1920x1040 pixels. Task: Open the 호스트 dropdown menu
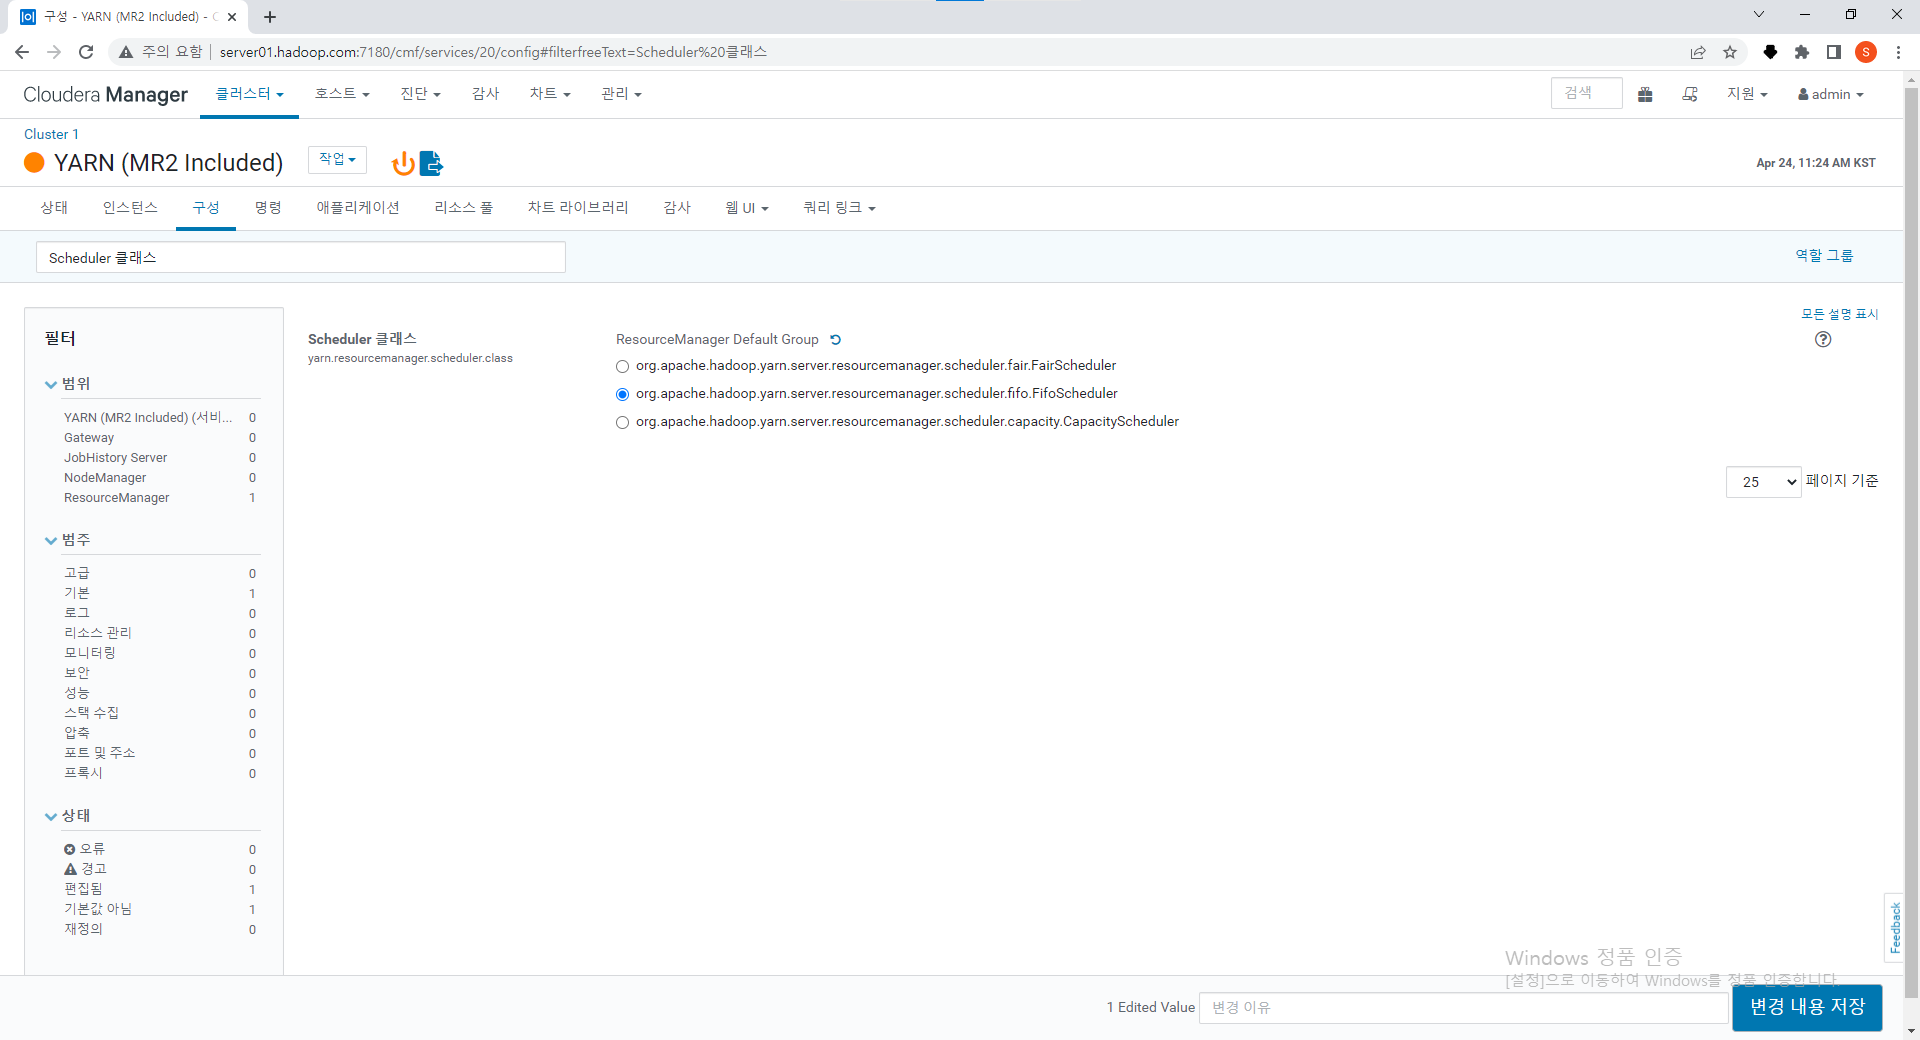(342, 94)
